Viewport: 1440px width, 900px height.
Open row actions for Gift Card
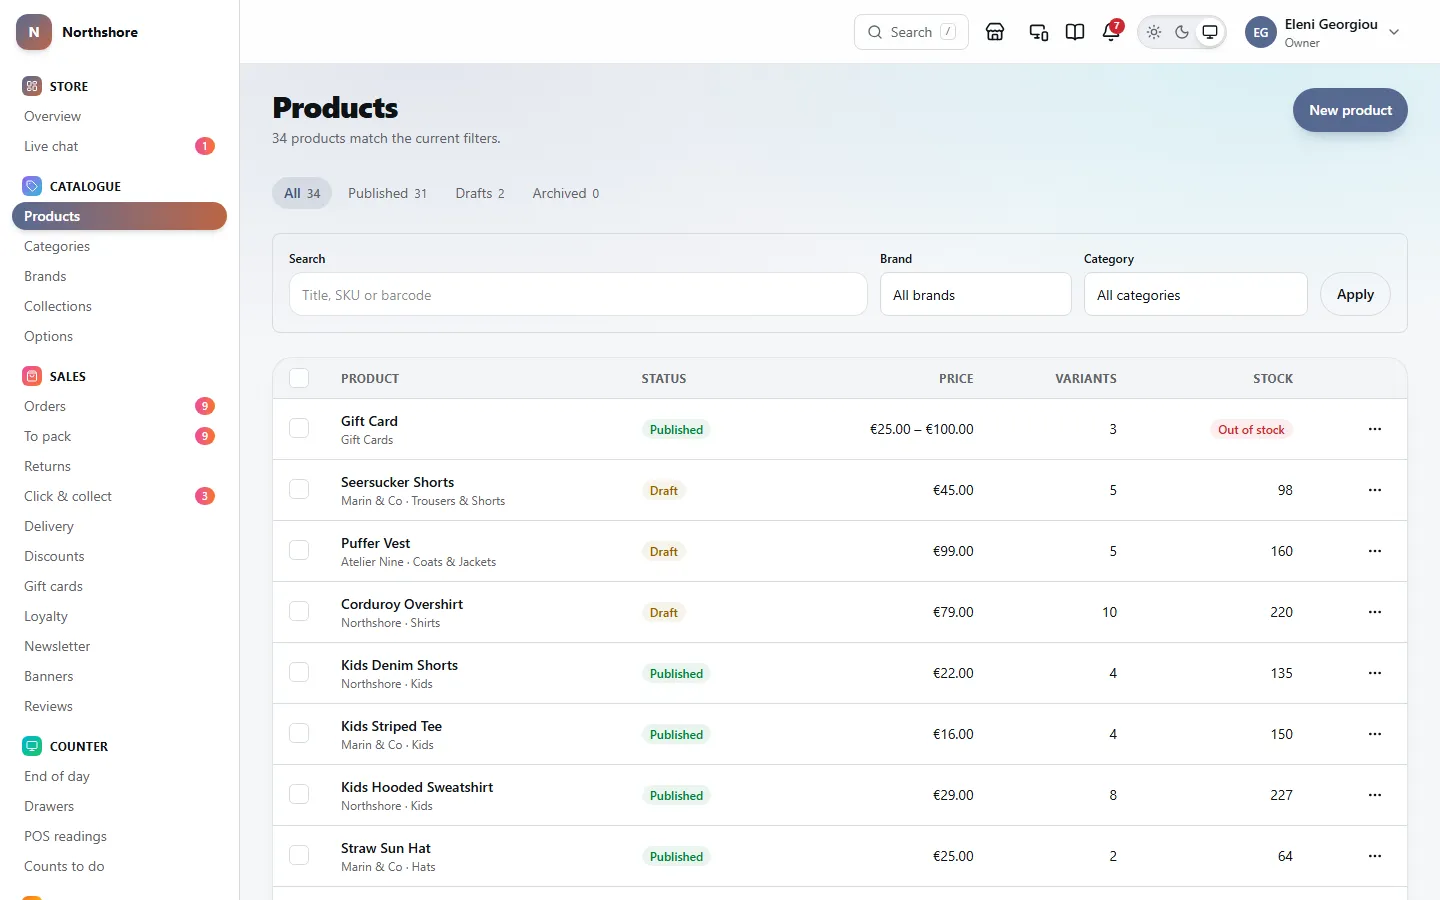coord(1375,429)
